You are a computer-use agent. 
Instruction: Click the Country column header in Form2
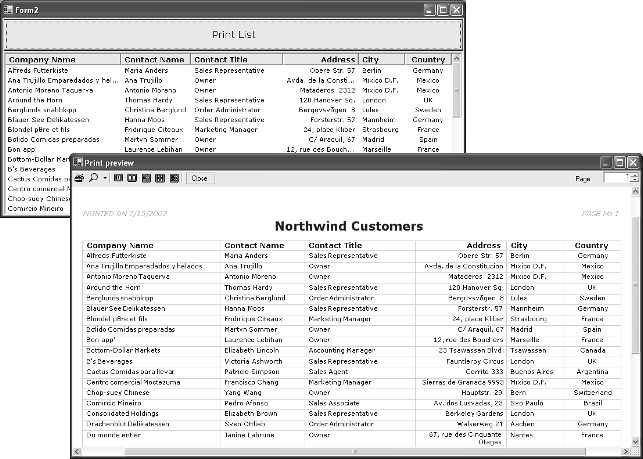[x=428, y=59]
